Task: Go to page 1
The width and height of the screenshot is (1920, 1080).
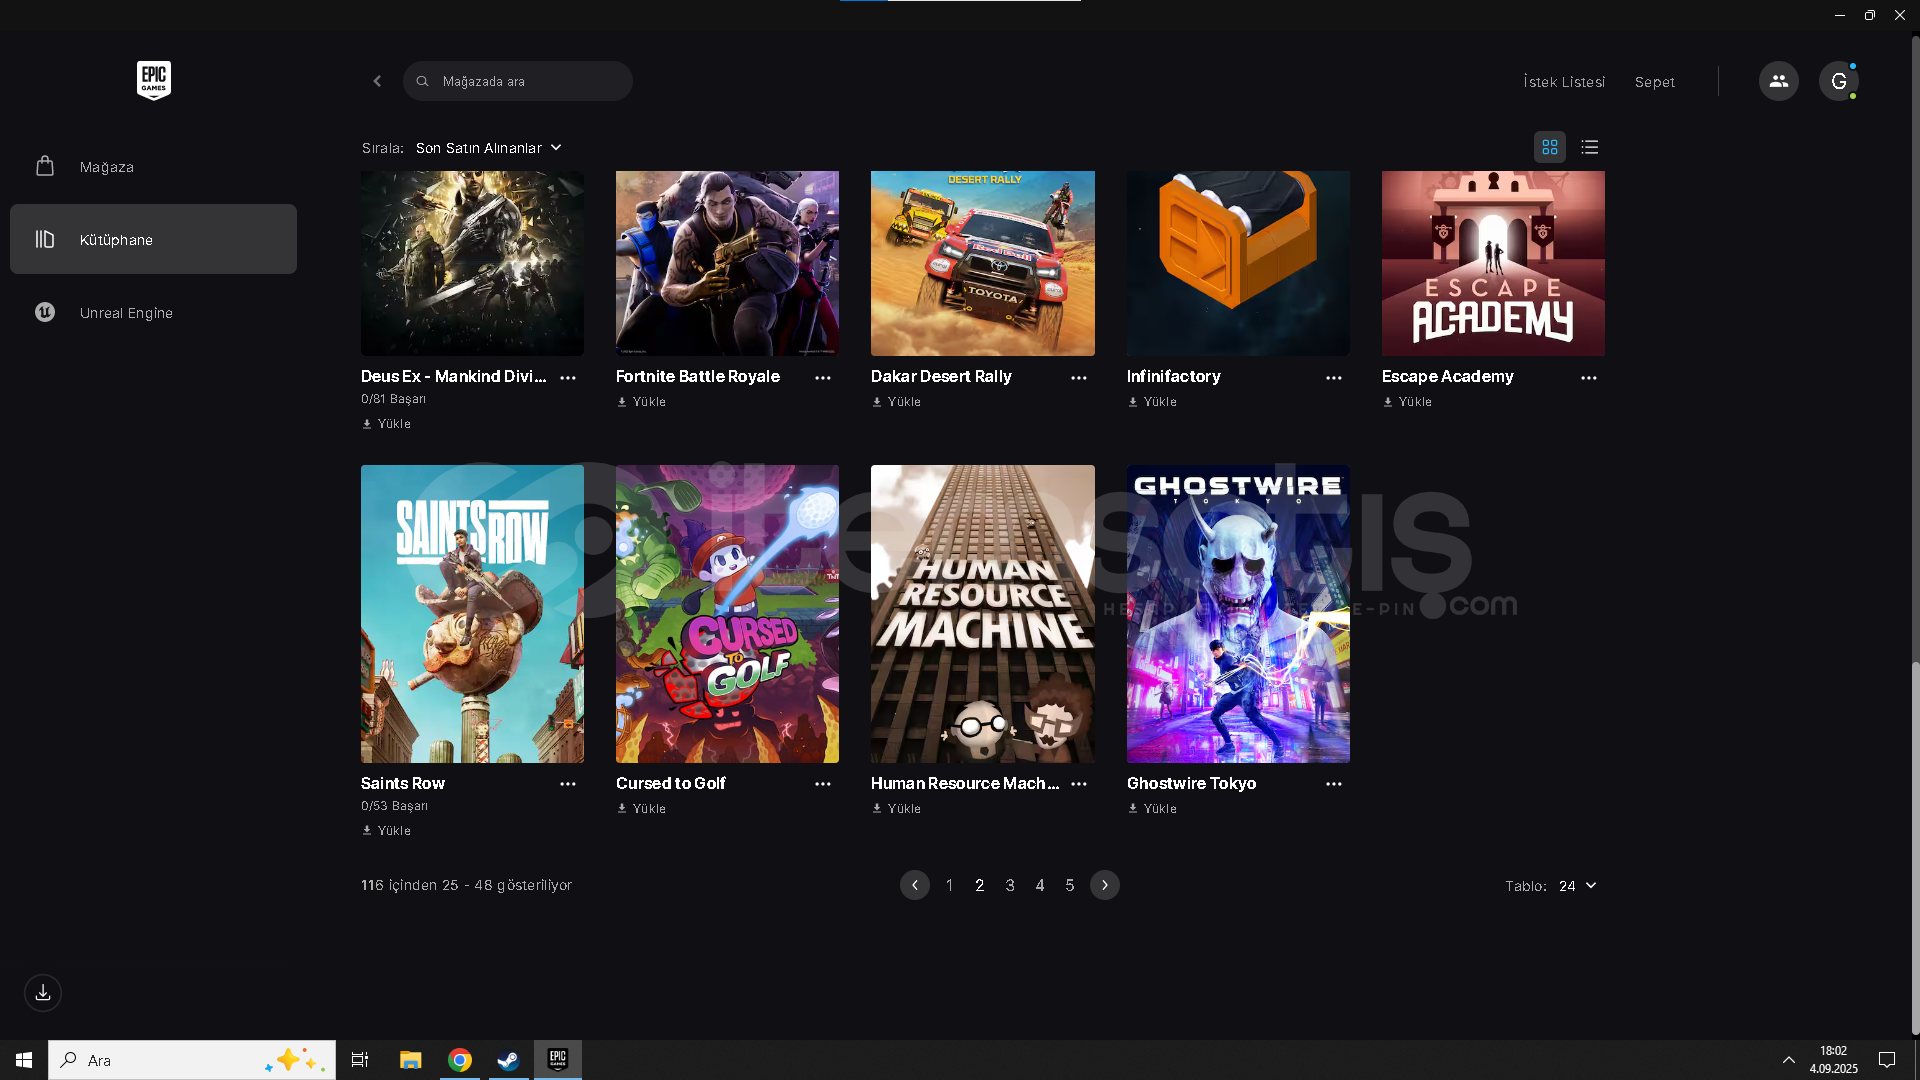Action: click(949, 885)
